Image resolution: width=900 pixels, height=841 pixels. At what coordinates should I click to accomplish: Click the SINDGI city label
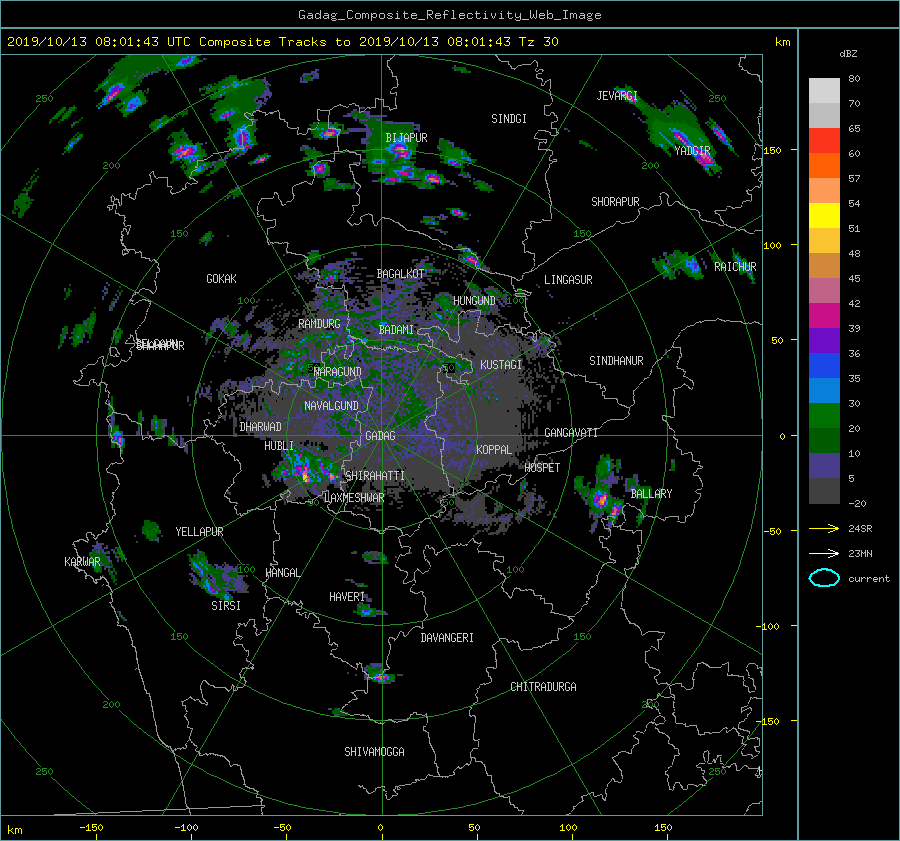pos(509,119)
